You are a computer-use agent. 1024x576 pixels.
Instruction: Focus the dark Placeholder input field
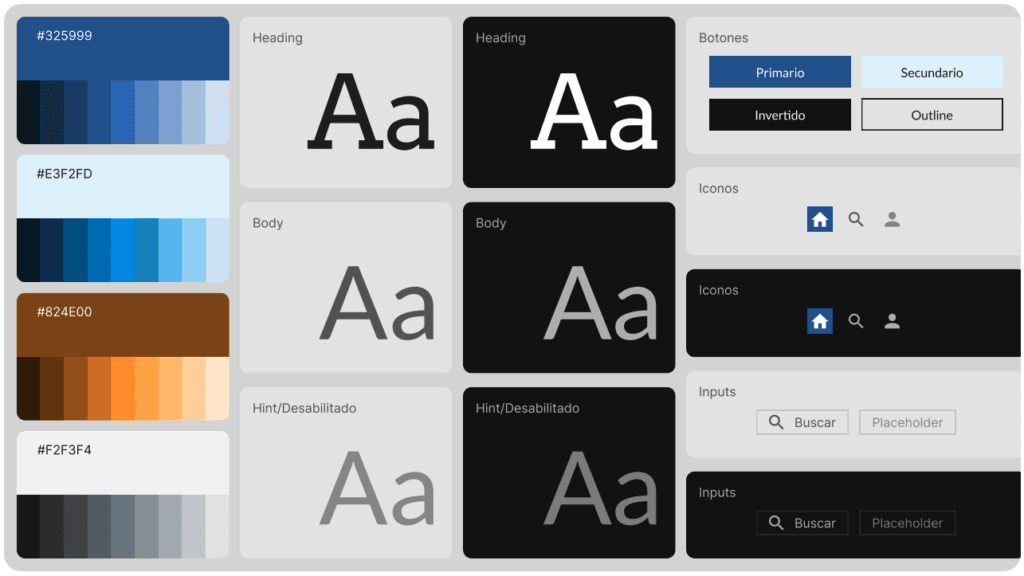click(x=907, y=523)
